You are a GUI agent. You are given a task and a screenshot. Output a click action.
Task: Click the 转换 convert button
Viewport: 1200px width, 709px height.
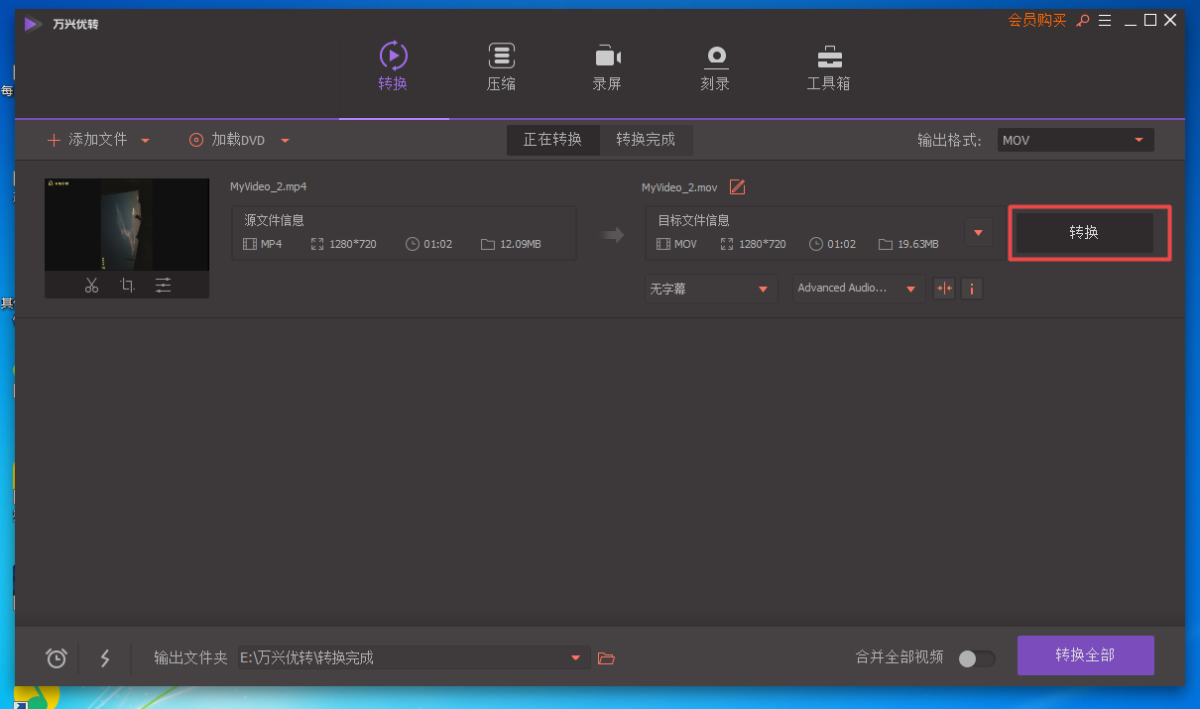(x=1084, y=233)
